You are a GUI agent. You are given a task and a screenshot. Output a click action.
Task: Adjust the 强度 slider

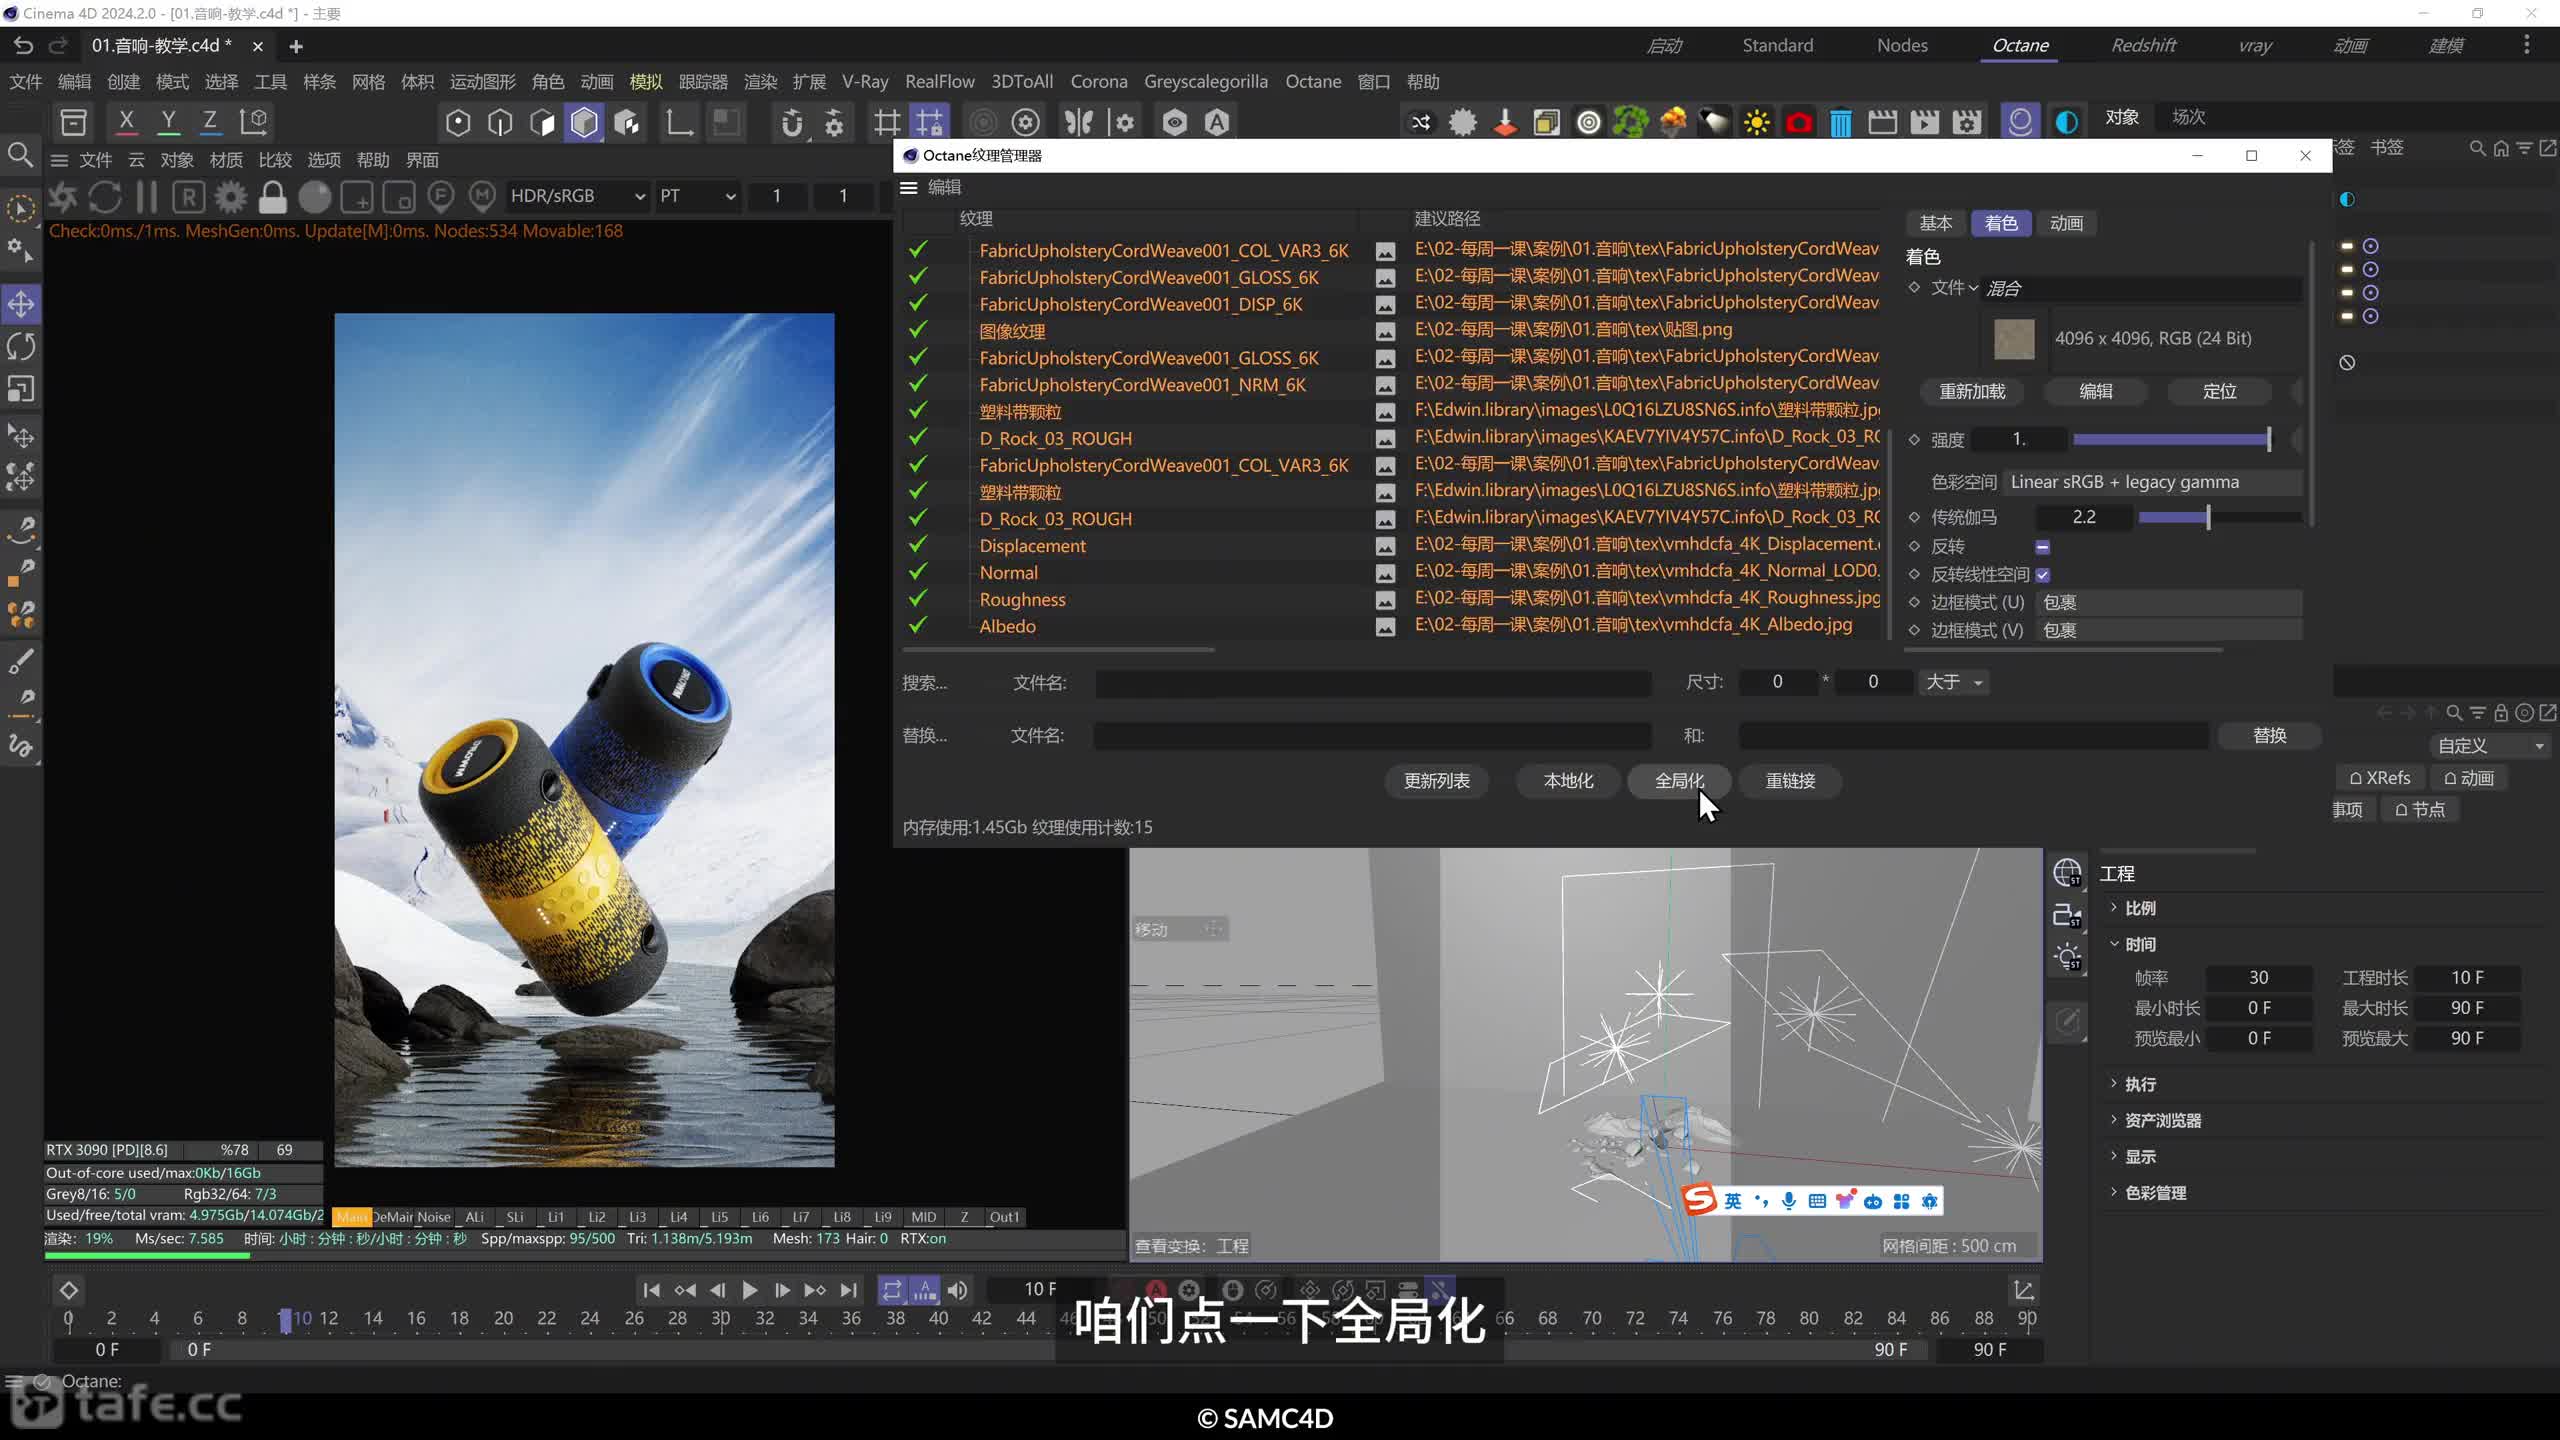[2171, 439]
